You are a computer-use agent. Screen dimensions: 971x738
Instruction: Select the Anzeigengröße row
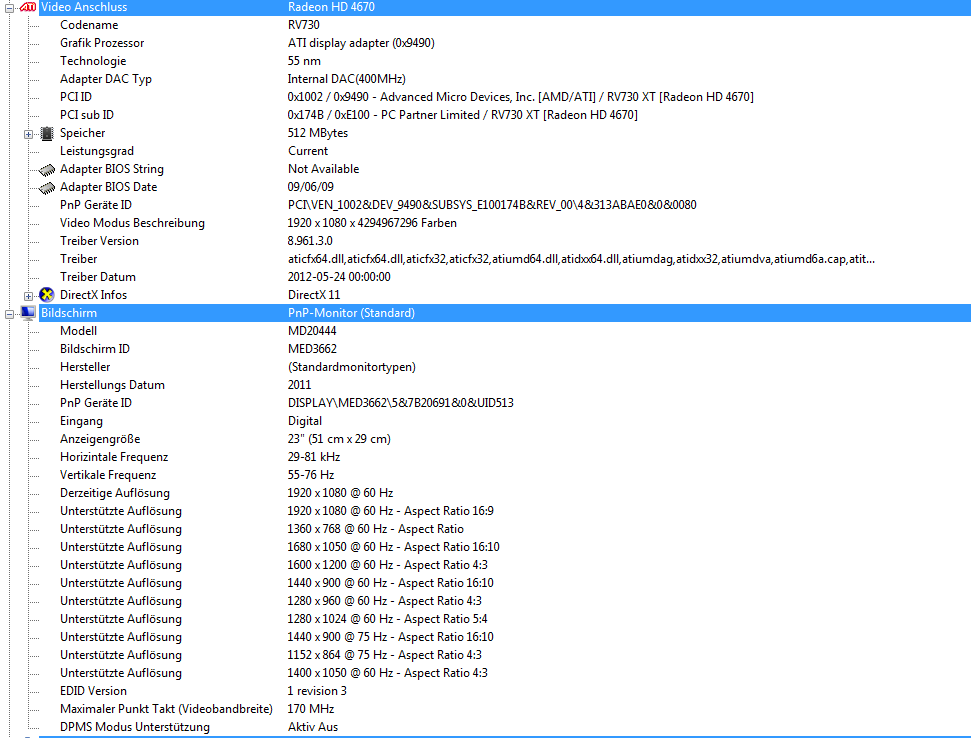[505, 439]
